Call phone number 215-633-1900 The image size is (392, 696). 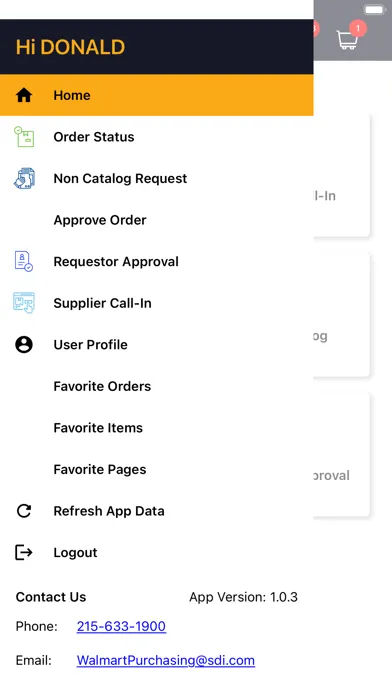(121, 626)
